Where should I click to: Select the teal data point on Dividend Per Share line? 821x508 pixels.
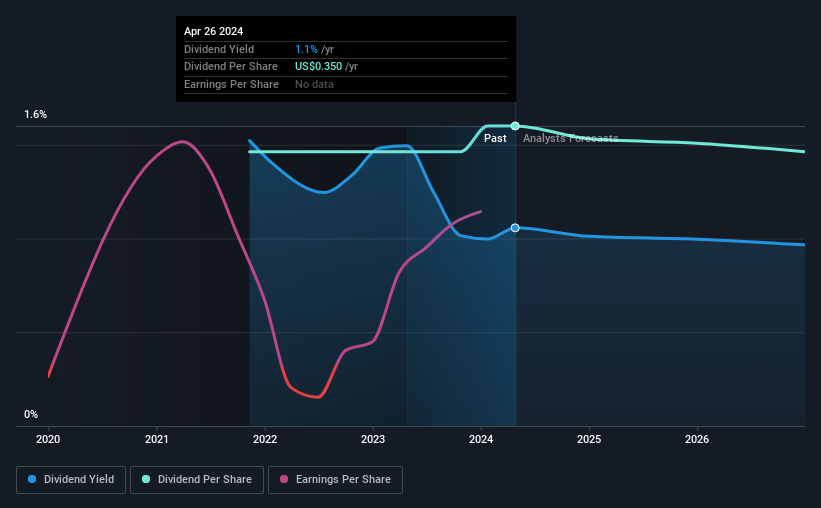coord(515,126)
